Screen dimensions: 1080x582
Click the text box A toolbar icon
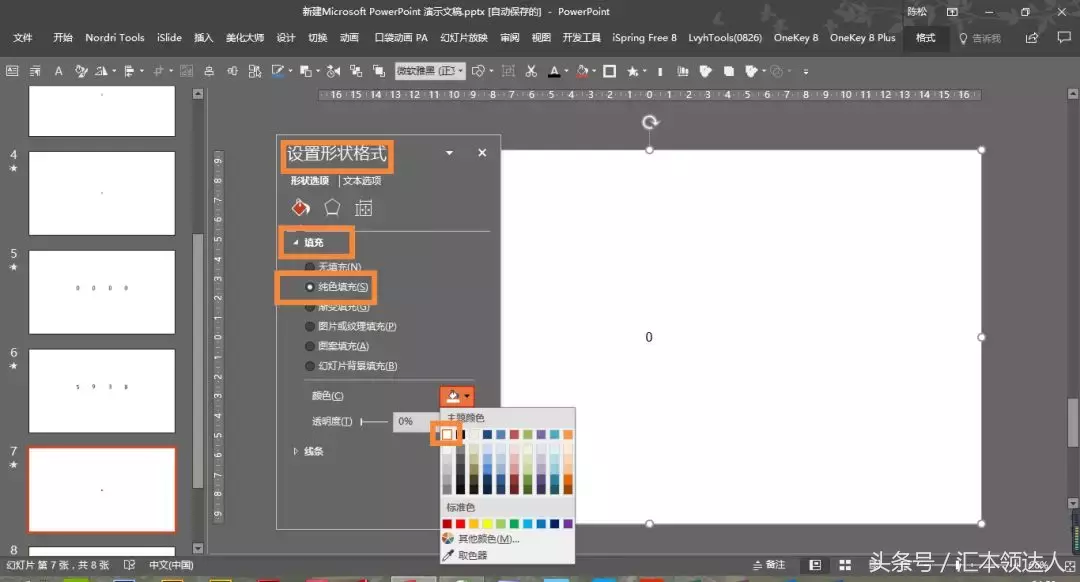click(x=59, y=71)
